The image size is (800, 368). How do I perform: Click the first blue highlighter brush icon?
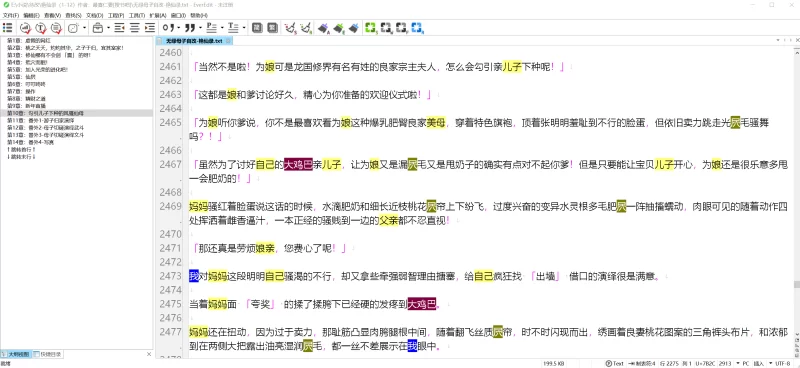click(x=323, y=28)
